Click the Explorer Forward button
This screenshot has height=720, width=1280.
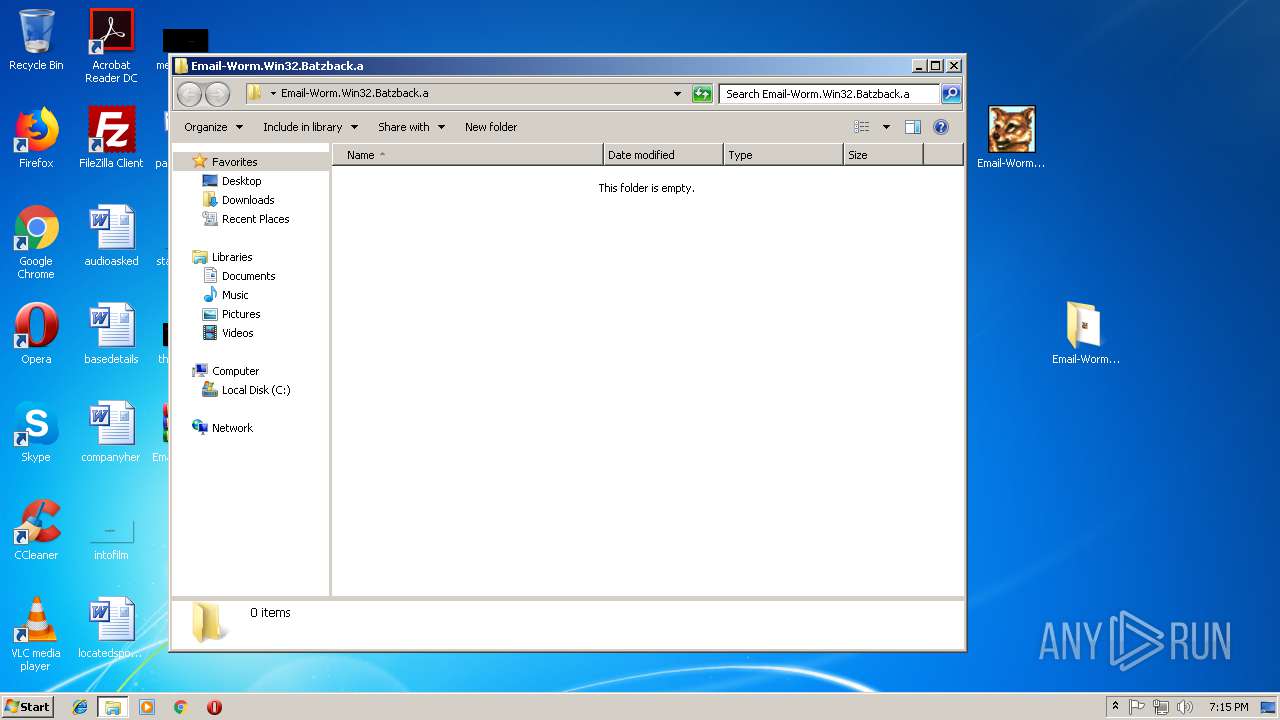coord(217,94)
